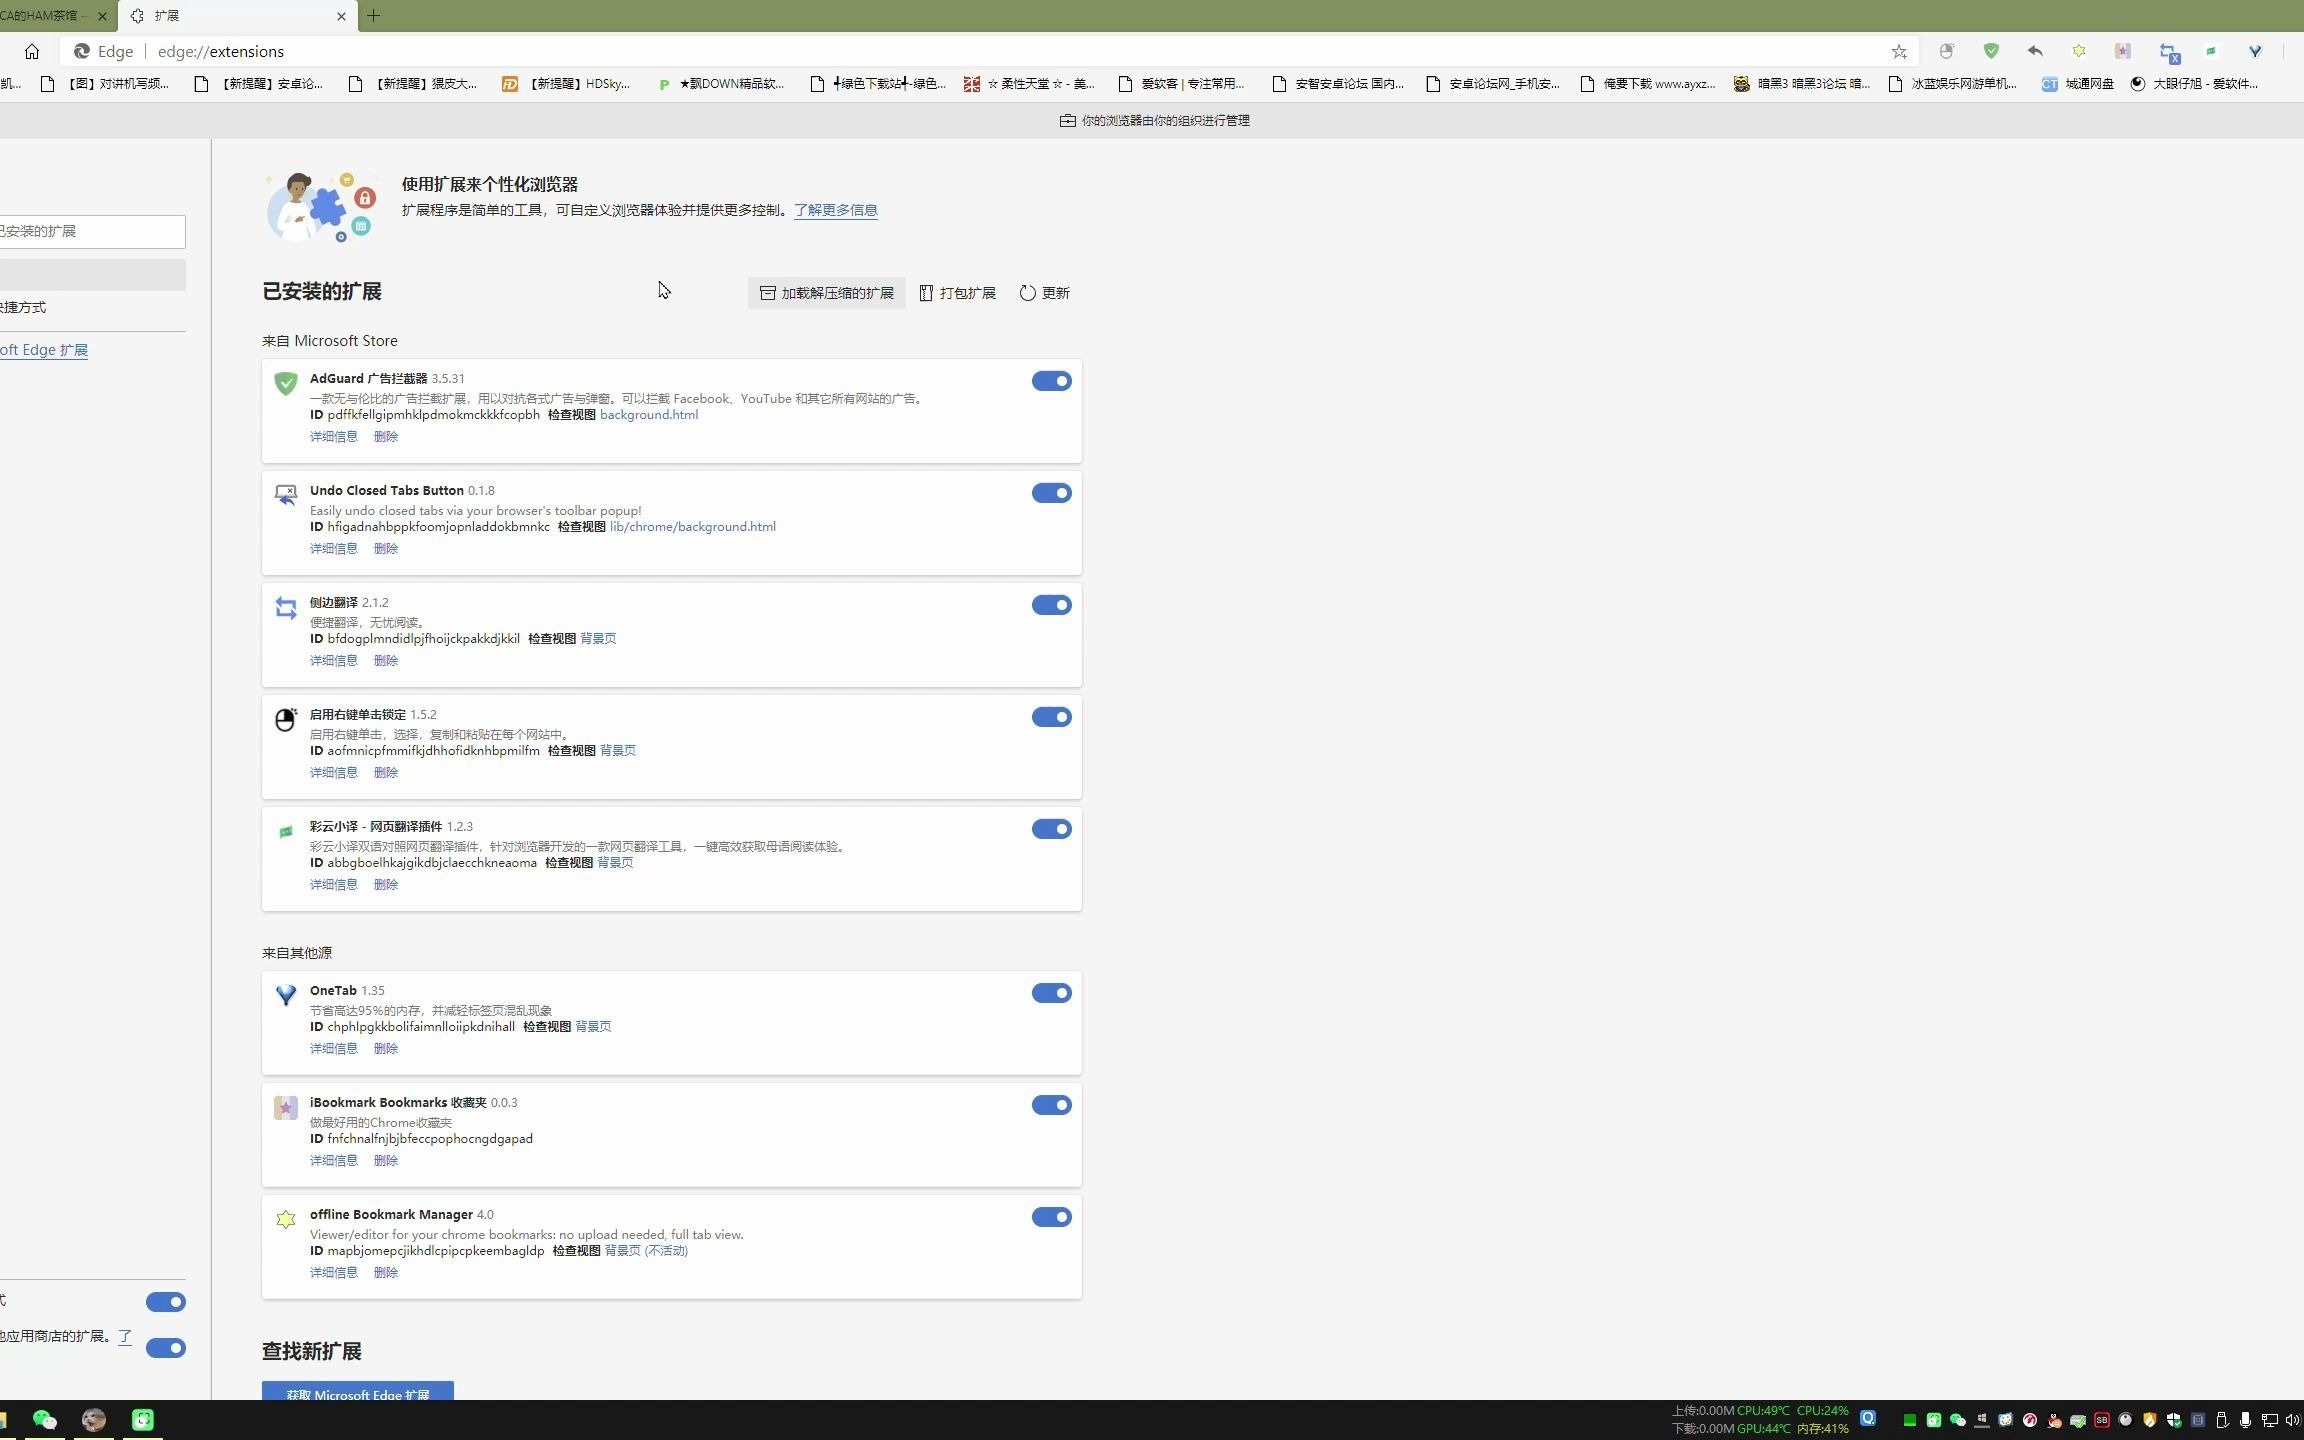Viewport: 2304px width, 1440px height.
Task: Disable the AdGuard extension toggle
Action: [x=1051, y=381]
